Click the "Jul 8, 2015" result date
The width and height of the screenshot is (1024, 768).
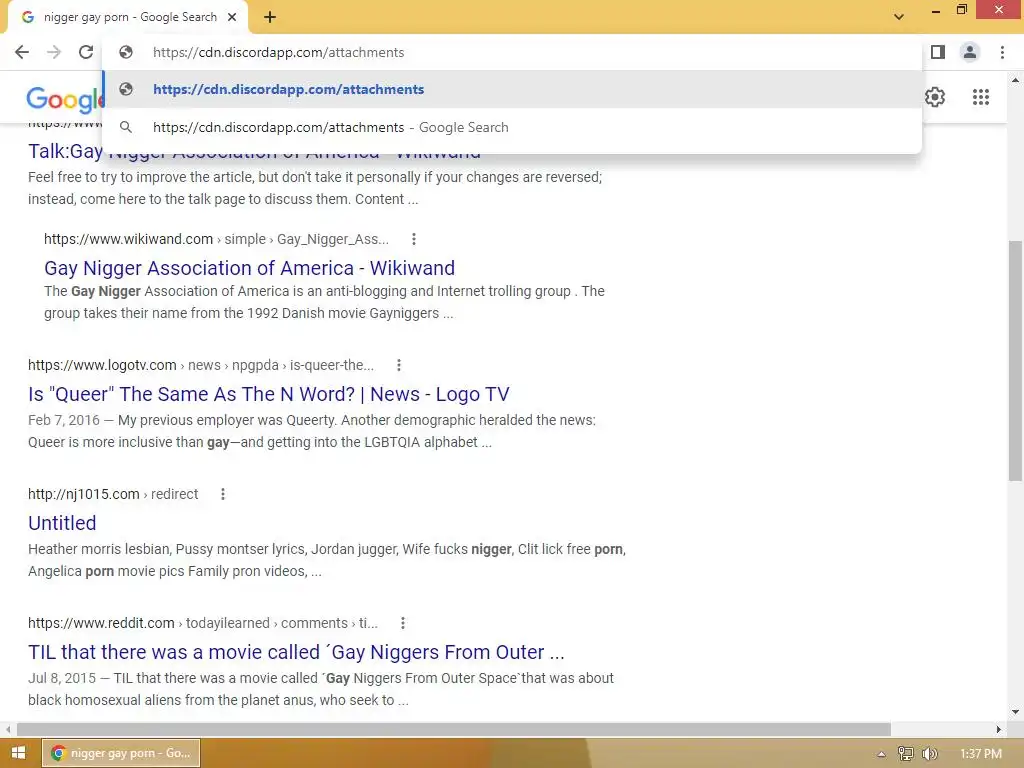(62, 678)
